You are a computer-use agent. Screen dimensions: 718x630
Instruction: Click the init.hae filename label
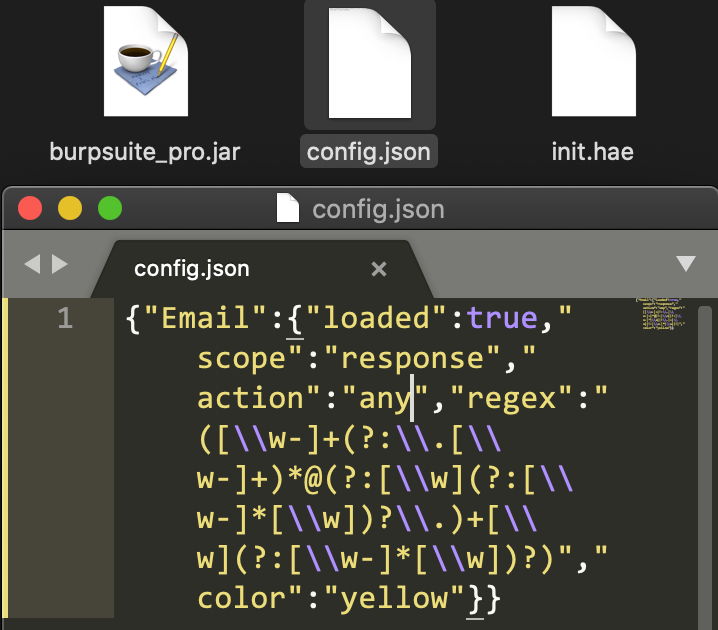593,153
